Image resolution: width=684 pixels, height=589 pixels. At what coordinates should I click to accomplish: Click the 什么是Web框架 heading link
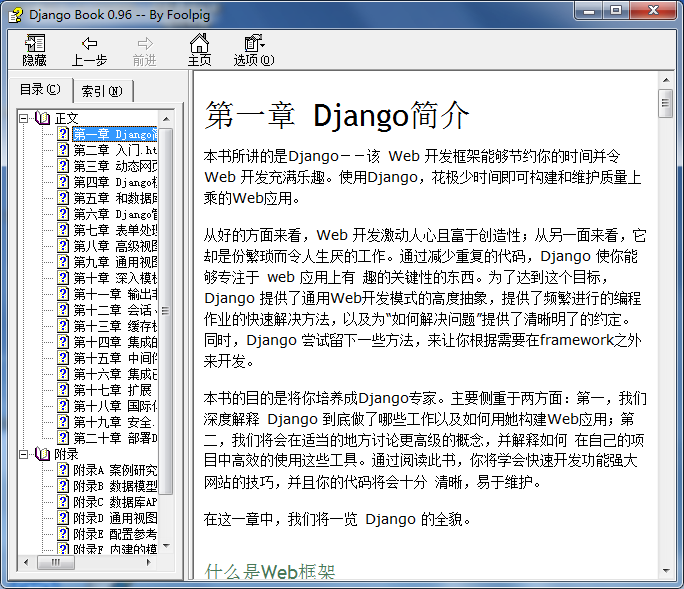pyautogui.click(x=269, y=572)
